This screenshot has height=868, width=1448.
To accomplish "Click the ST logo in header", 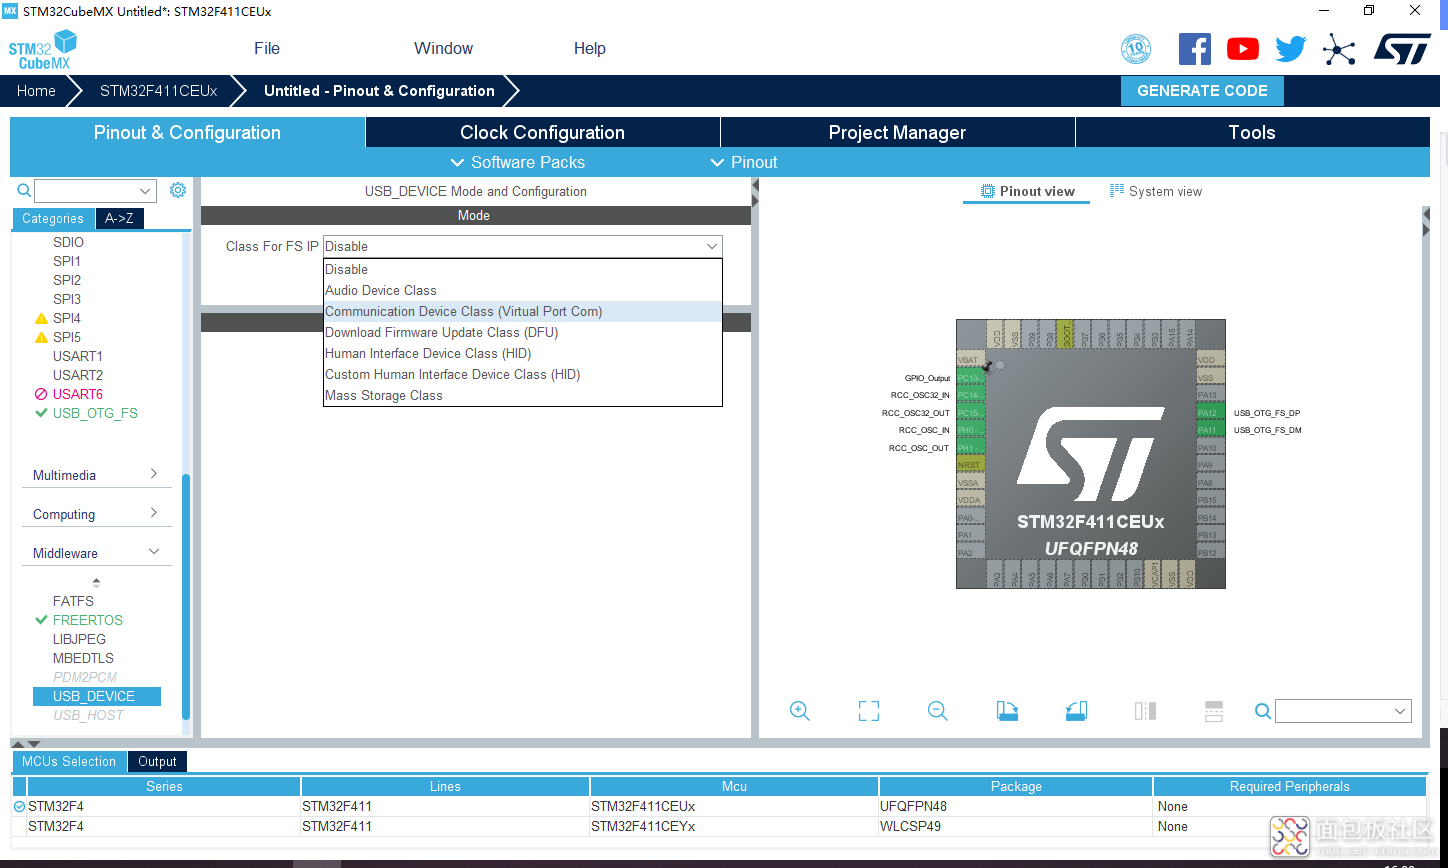I will (x=1402, y=49).
